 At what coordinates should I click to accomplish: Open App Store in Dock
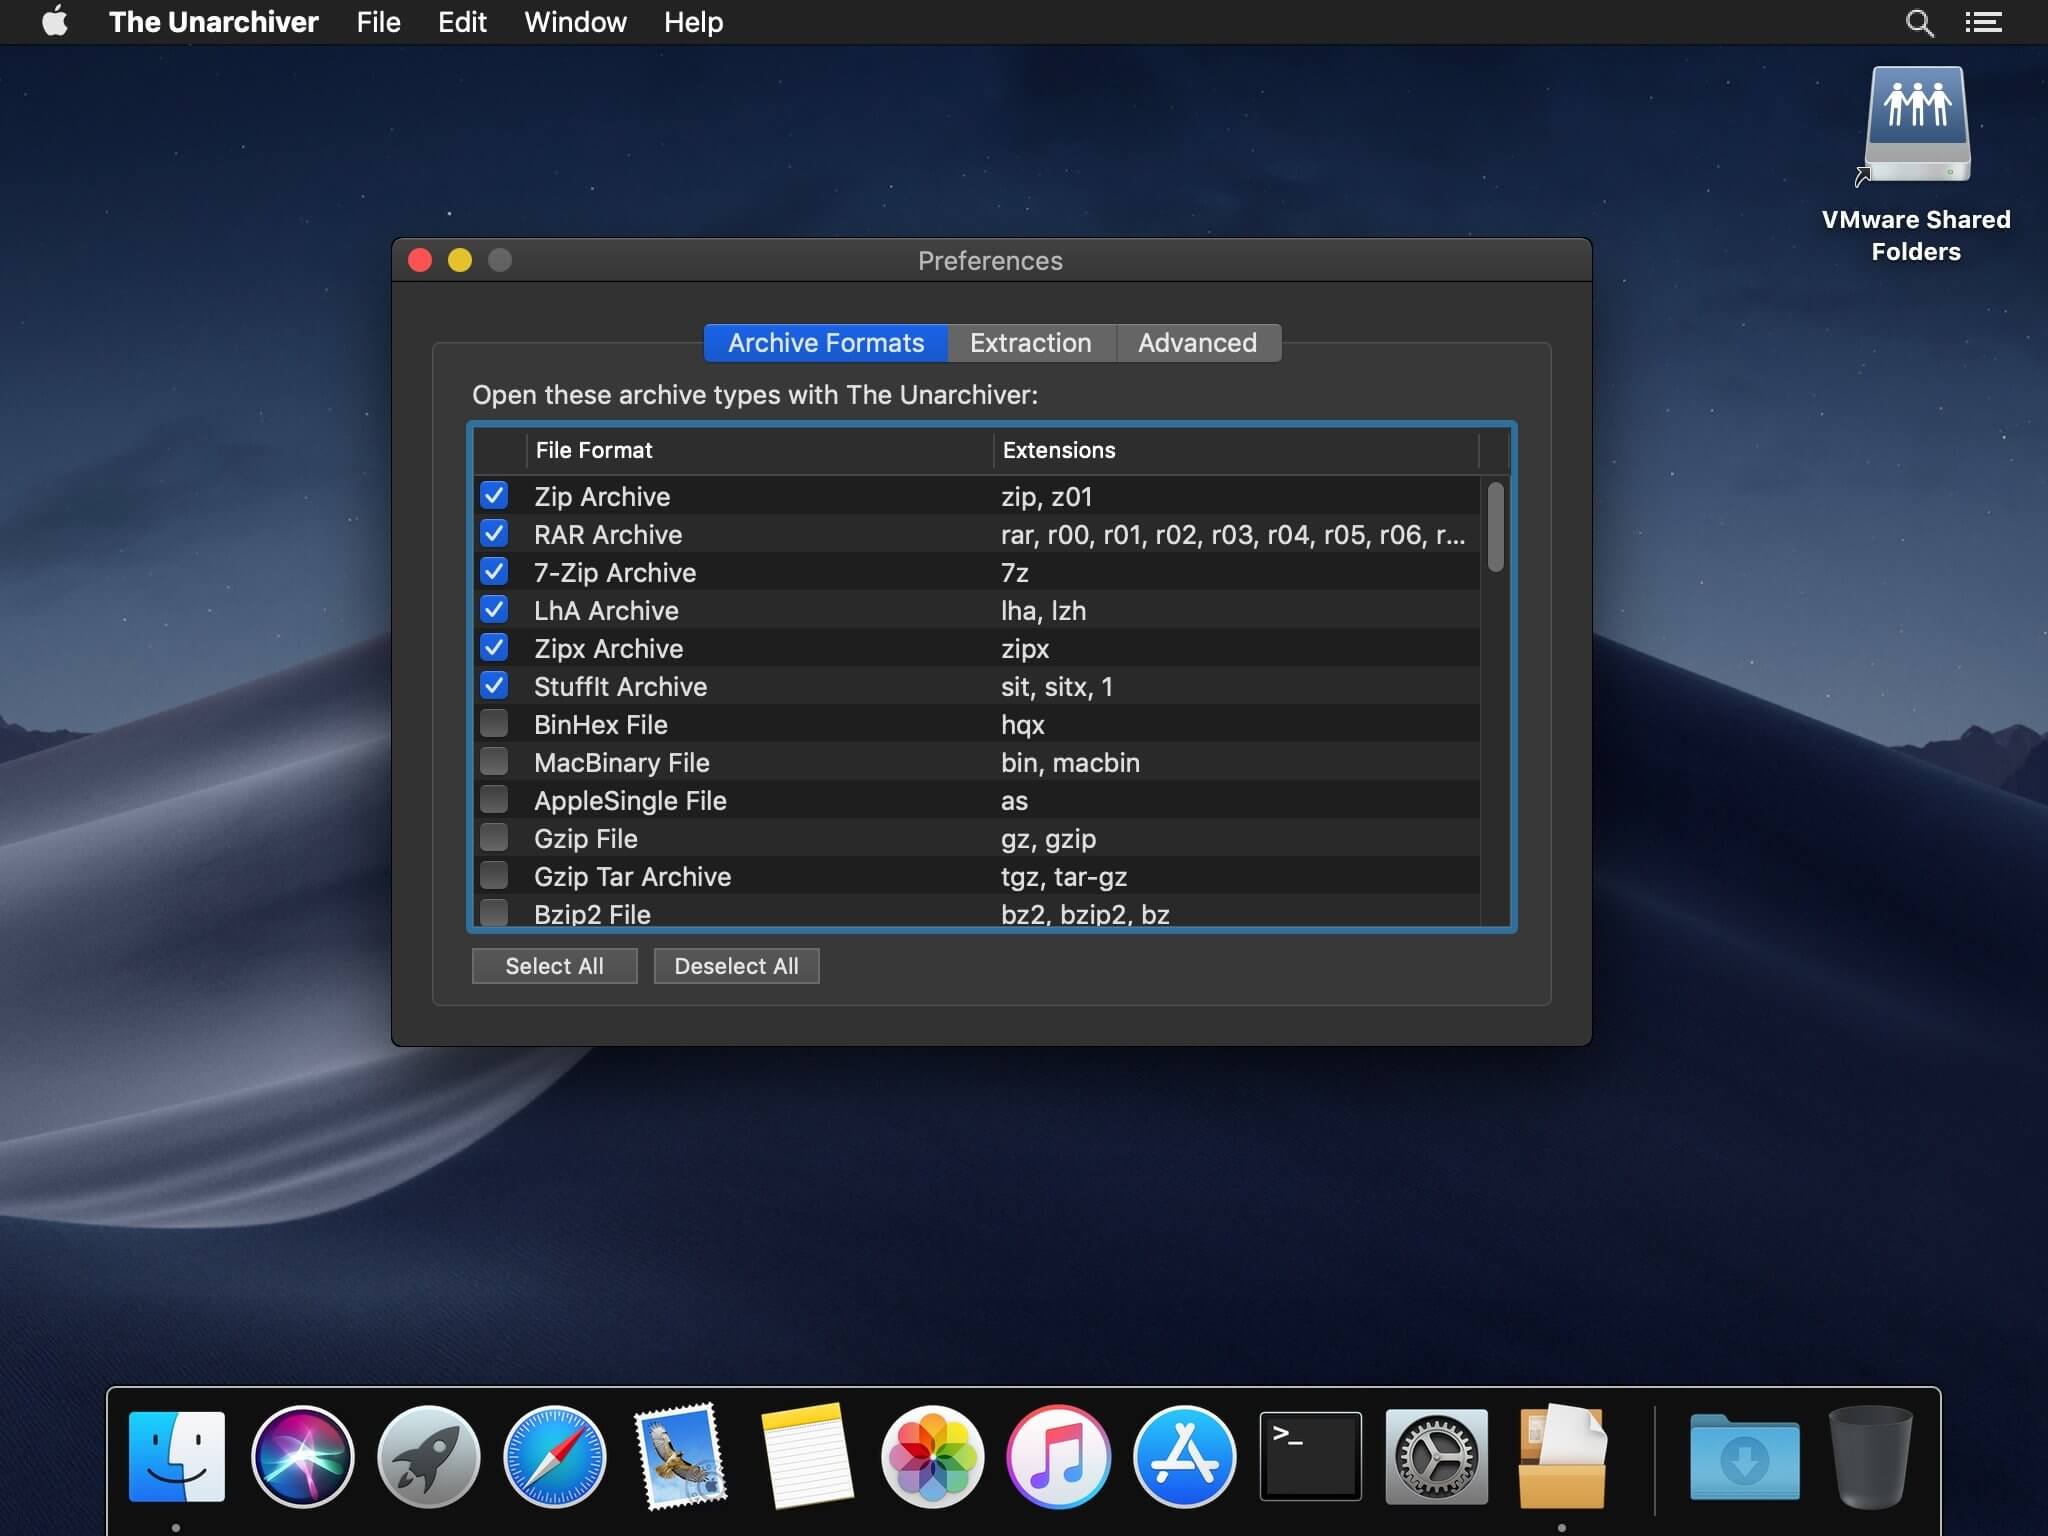click(x=1184, y=1456)
